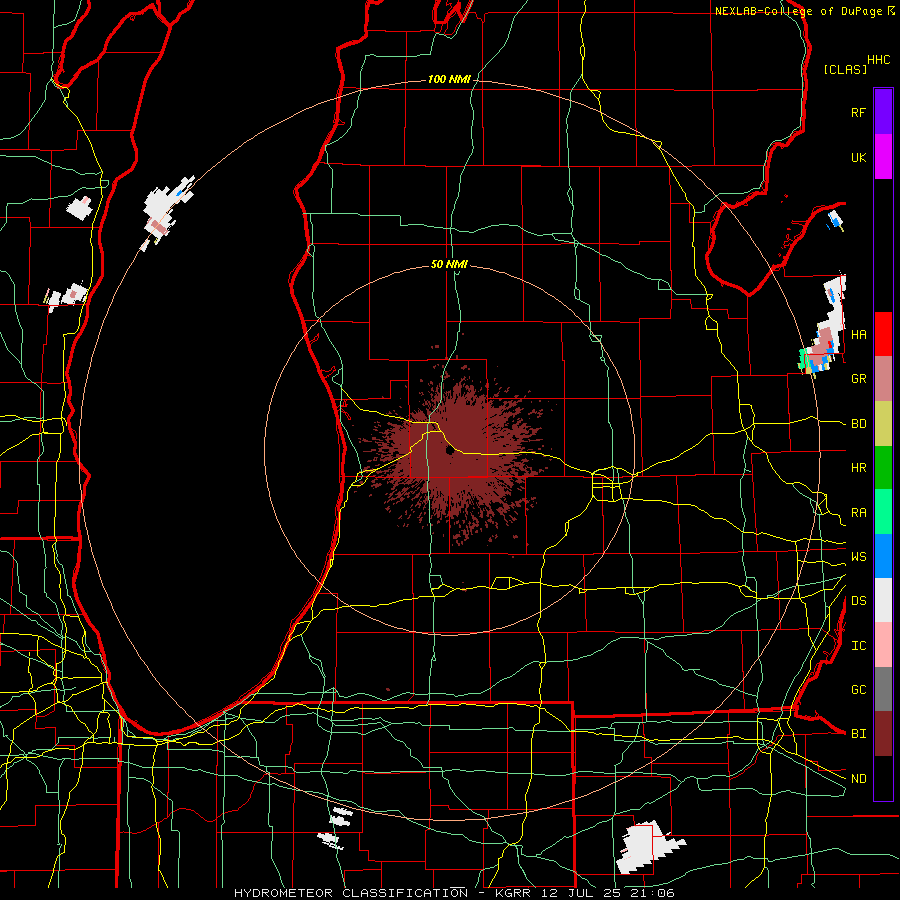Image resolution: width=900 pixels, height=900 pixels.
Task: Click the '[CLAS]' legend header text
Action: [845, 69]
